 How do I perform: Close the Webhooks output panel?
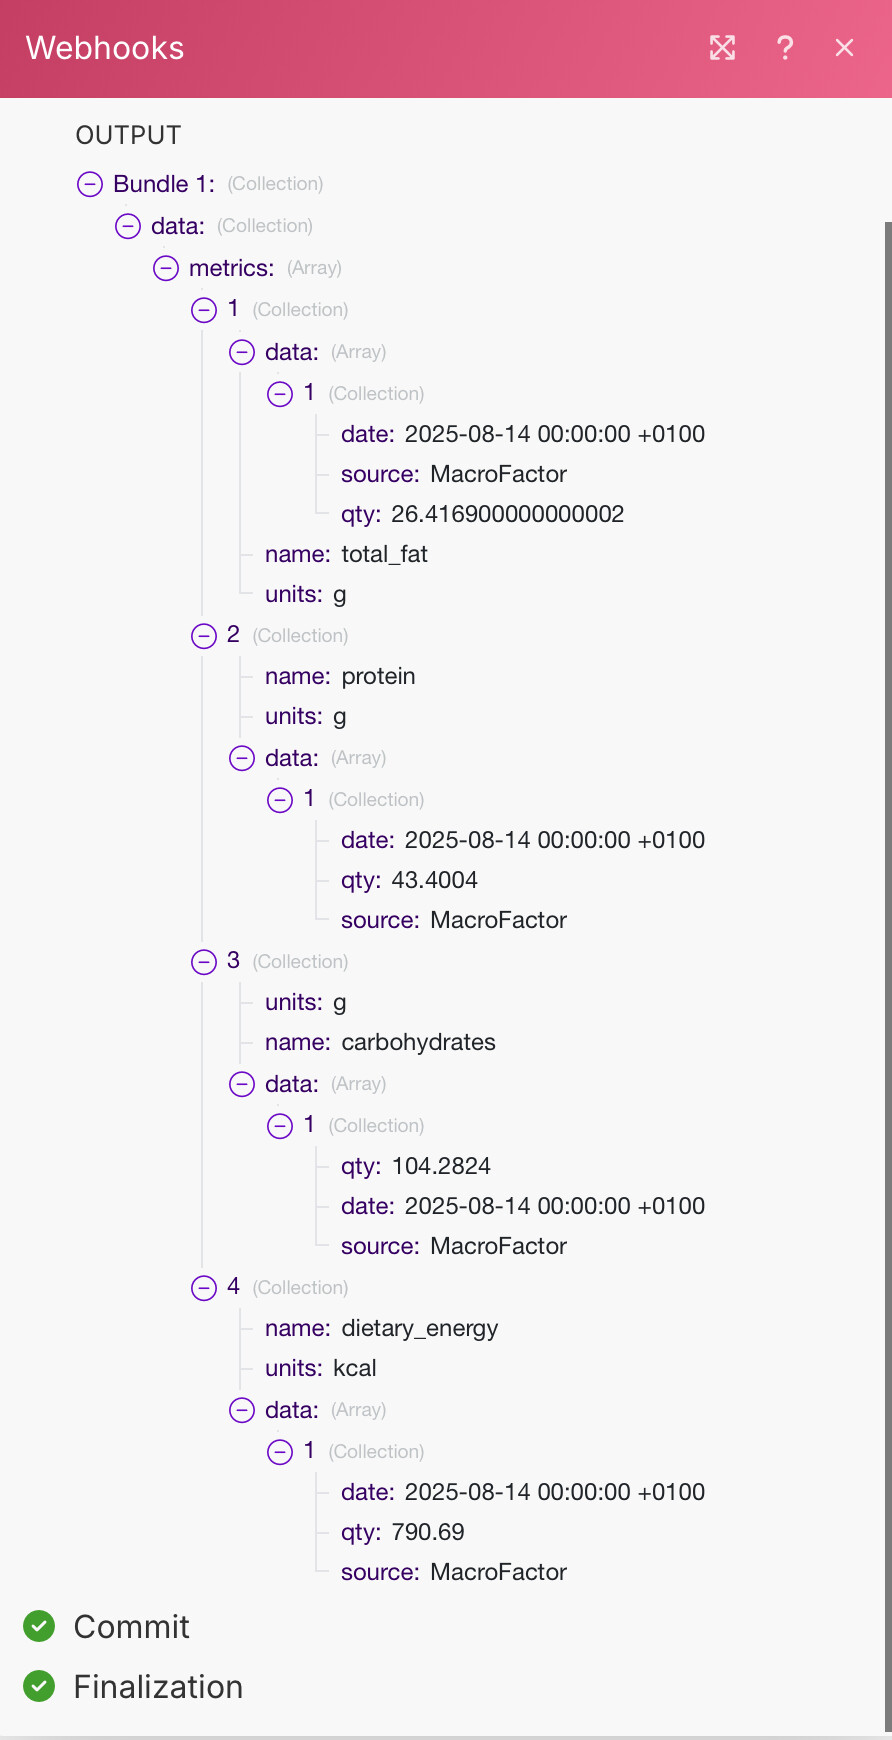(845, 48)
